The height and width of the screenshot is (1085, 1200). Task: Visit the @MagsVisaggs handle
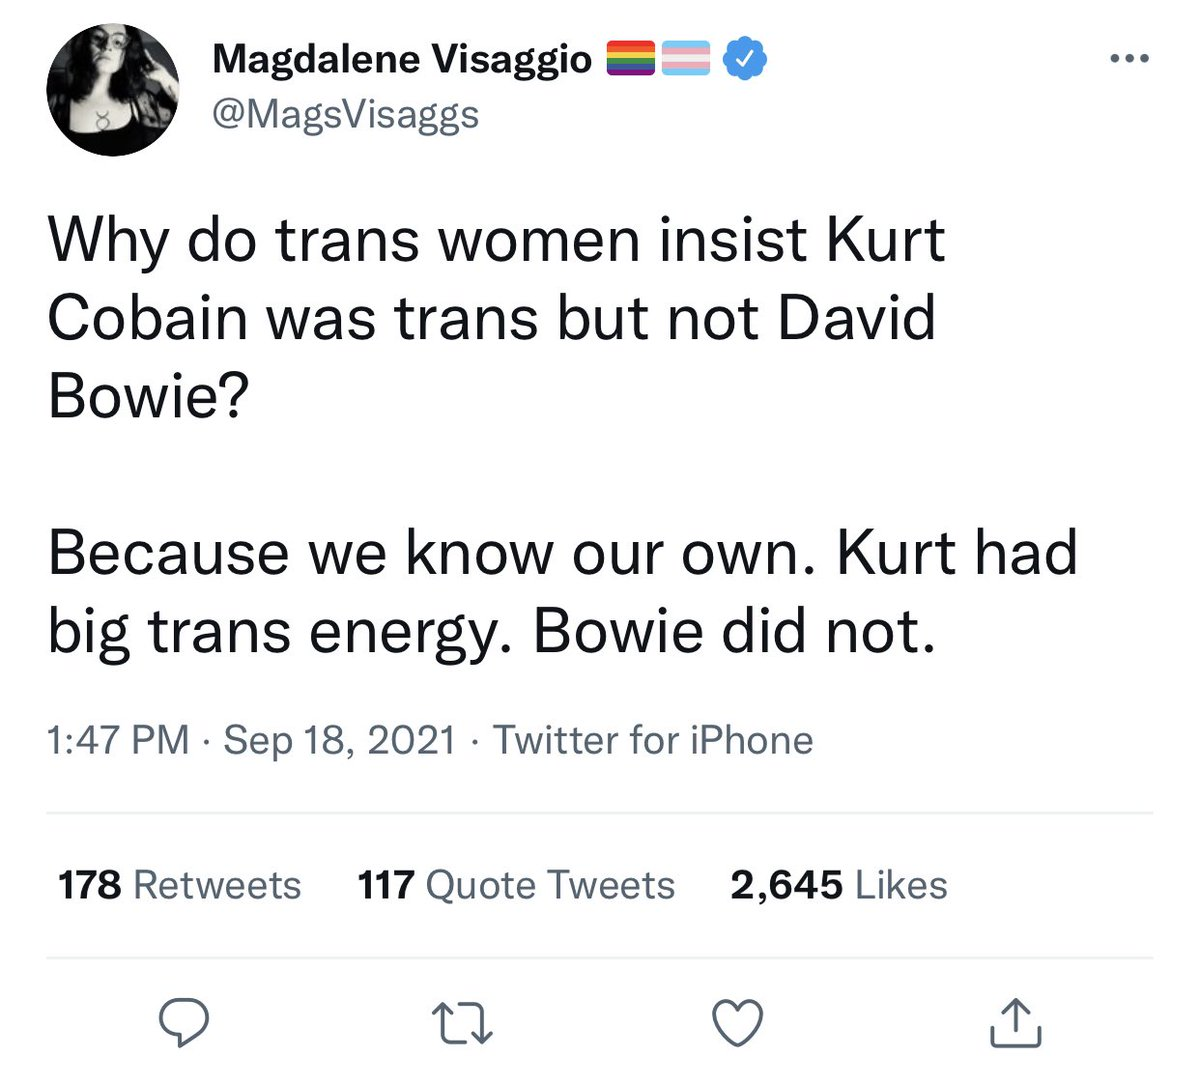(x=346, y=114)
